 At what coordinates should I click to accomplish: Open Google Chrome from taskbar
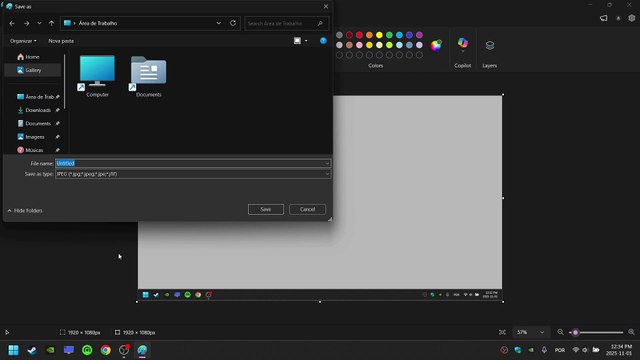point(105,350)
